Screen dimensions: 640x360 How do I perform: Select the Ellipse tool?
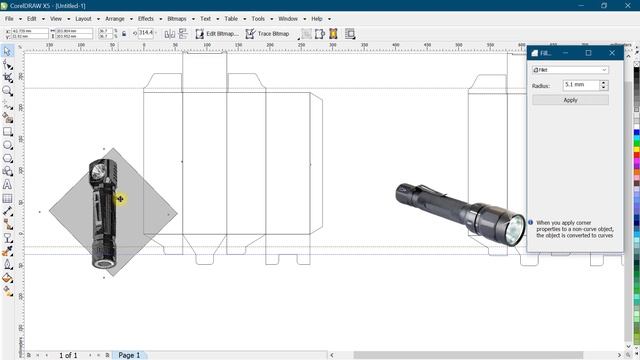tap(7, 145)
